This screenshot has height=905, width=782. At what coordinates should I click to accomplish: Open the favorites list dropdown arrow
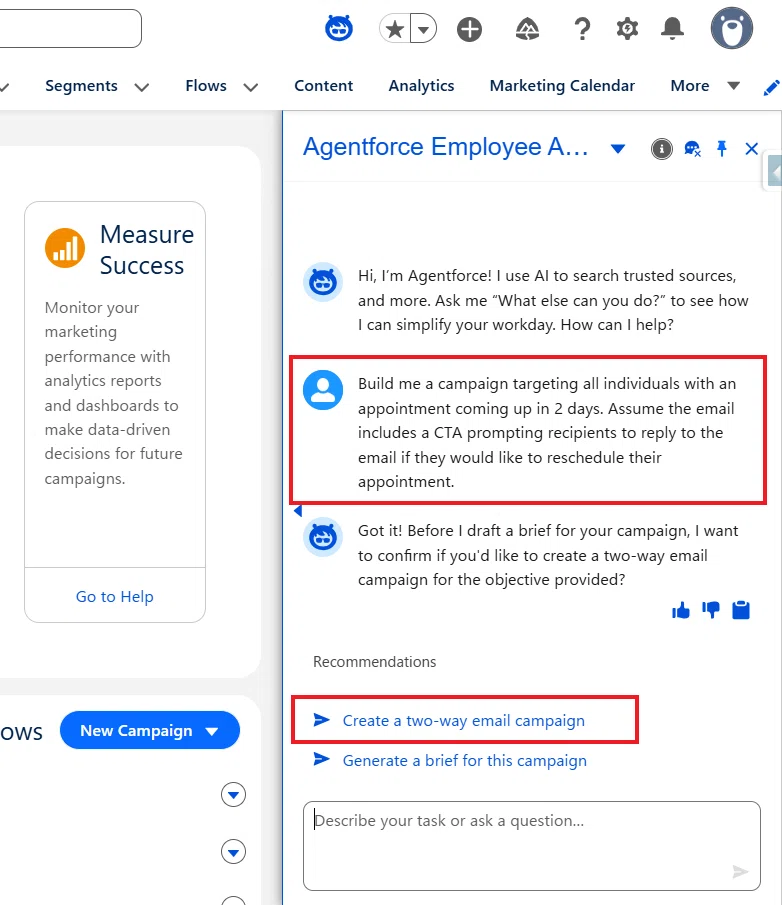coord(424,29)
